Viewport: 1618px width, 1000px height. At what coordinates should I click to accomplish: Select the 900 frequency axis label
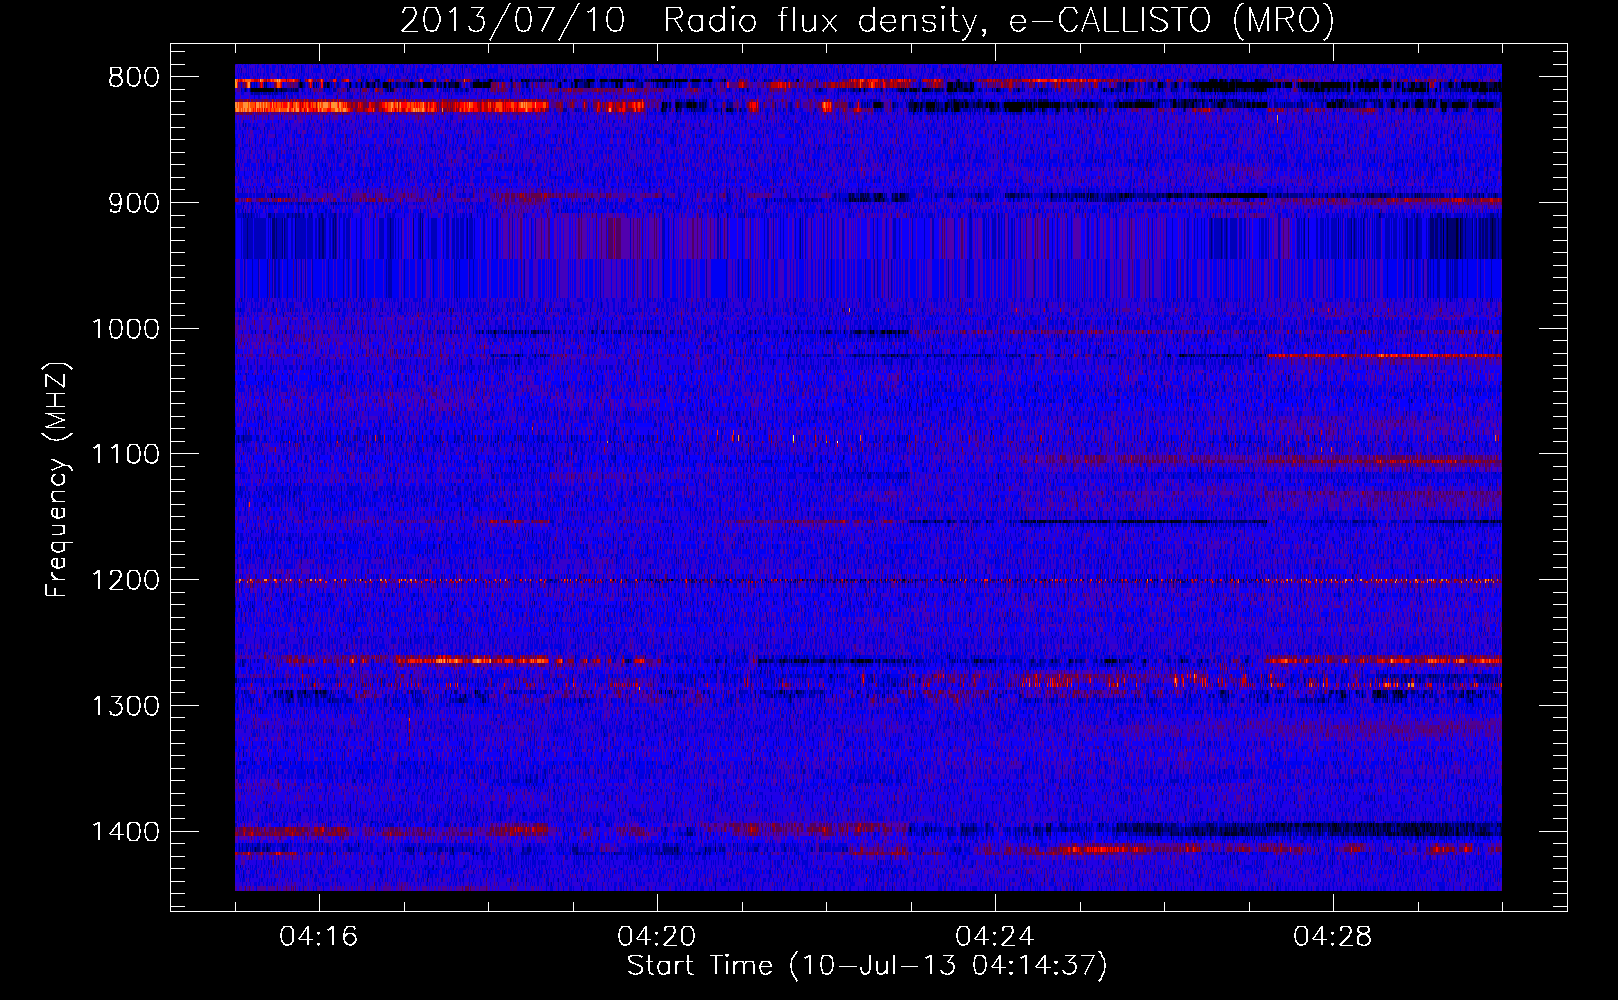(133, 203)
